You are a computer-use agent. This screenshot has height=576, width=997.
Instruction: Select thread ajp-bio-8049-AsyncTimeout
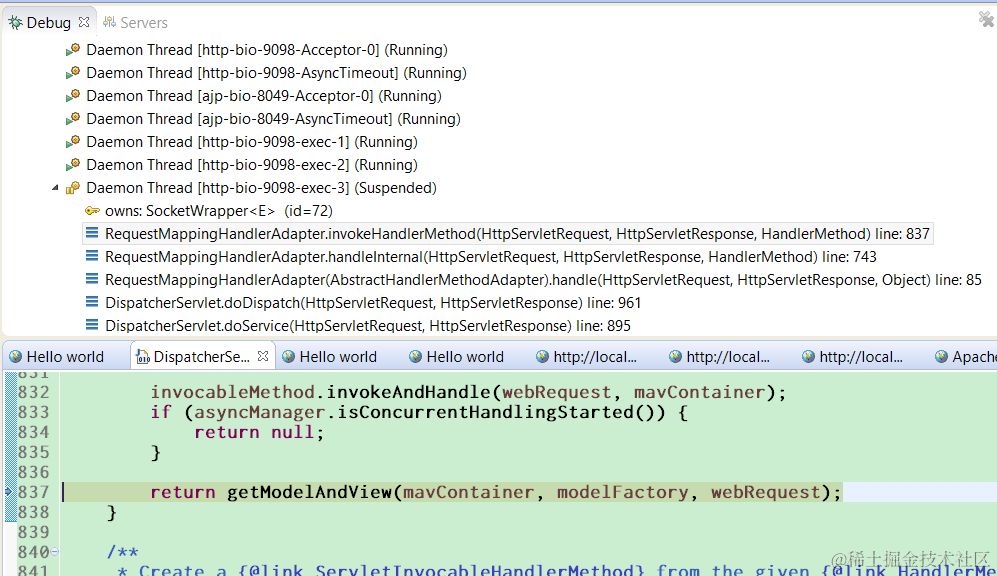(x=273, y=119)
